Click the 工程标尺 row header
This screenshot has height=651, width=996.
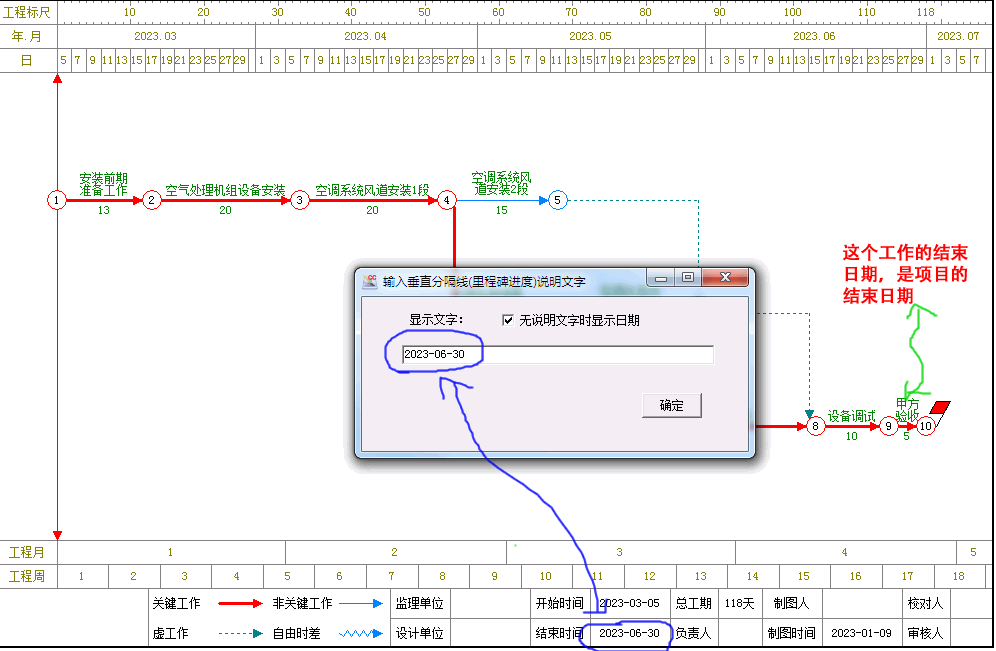(27, 12)
